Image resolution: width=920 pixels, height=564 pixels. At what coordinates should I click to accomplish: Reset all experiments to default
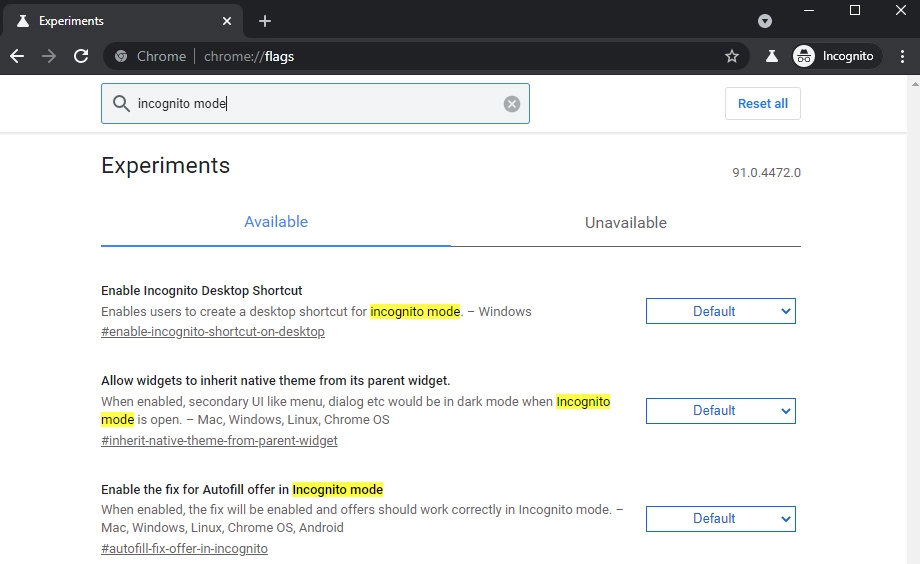click(x=763, y=104)
